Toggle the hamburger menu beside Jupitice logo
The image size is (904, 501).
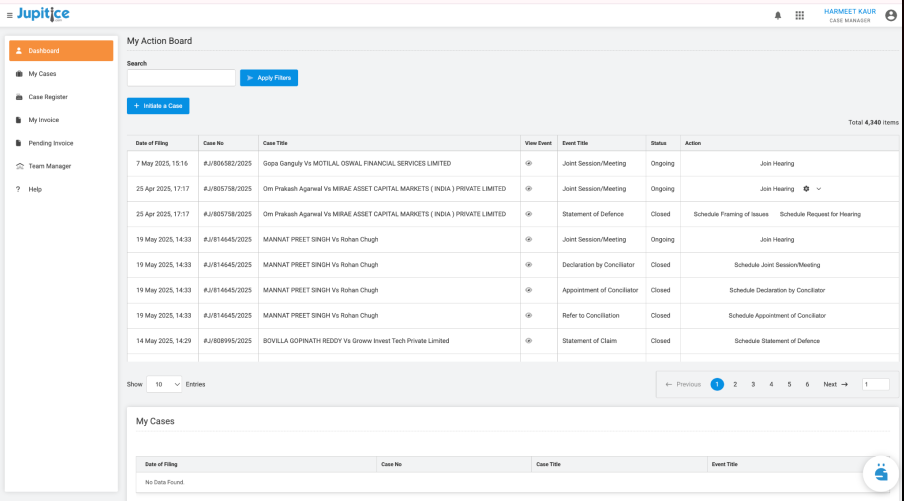point(10,15)
